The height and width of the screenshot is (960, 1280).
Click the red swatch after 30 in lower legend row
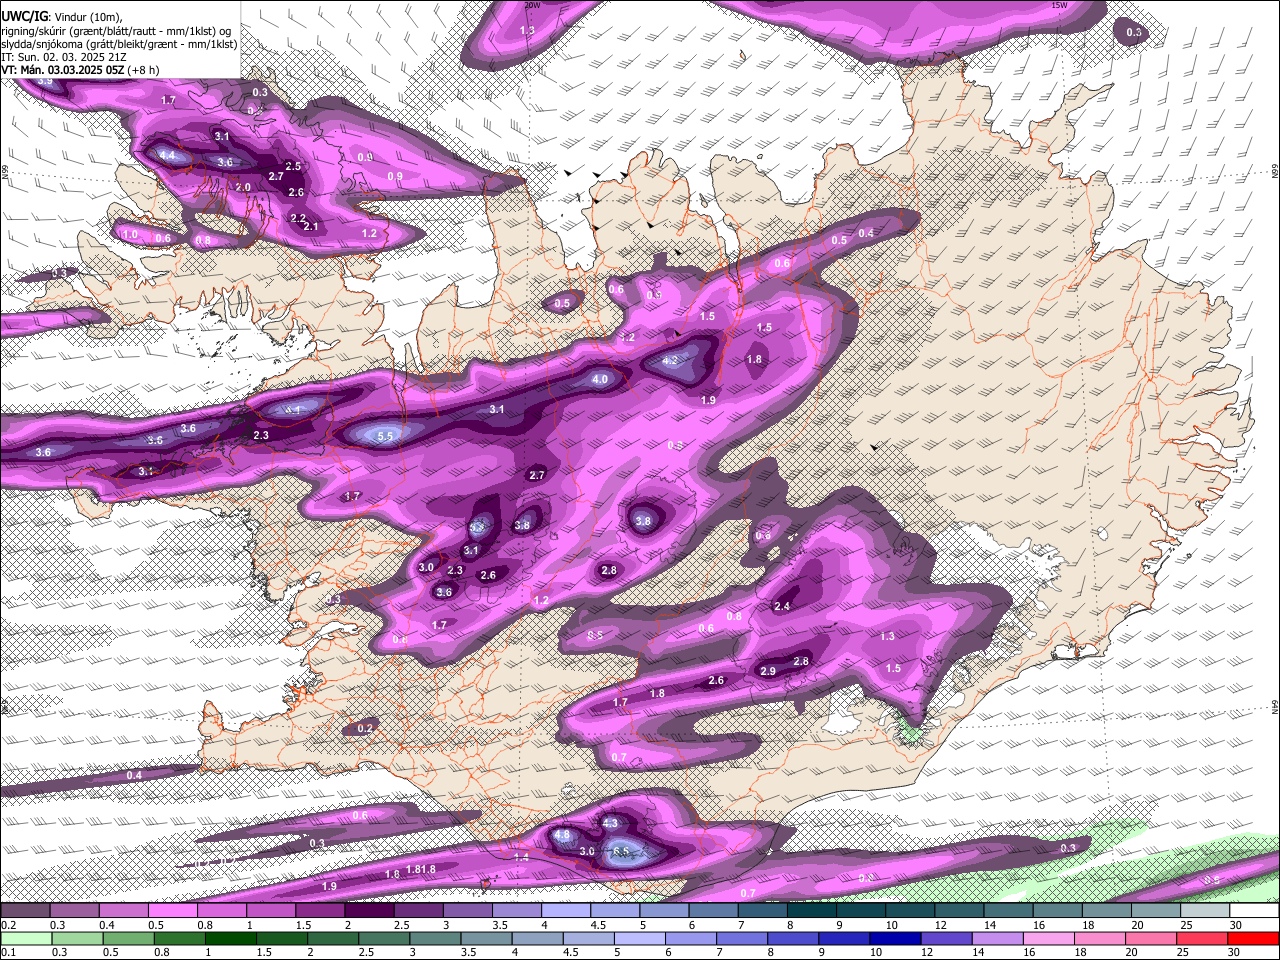1254,938
